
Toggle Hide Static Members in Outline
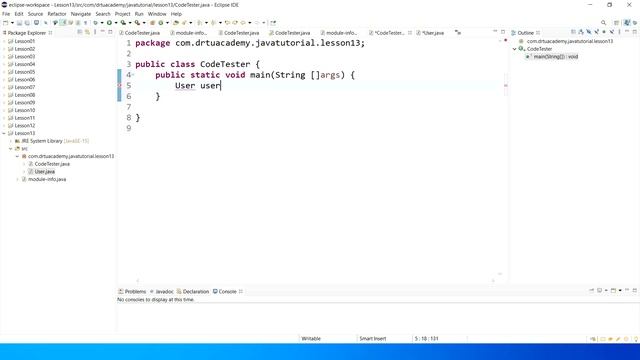pos(597,32)
